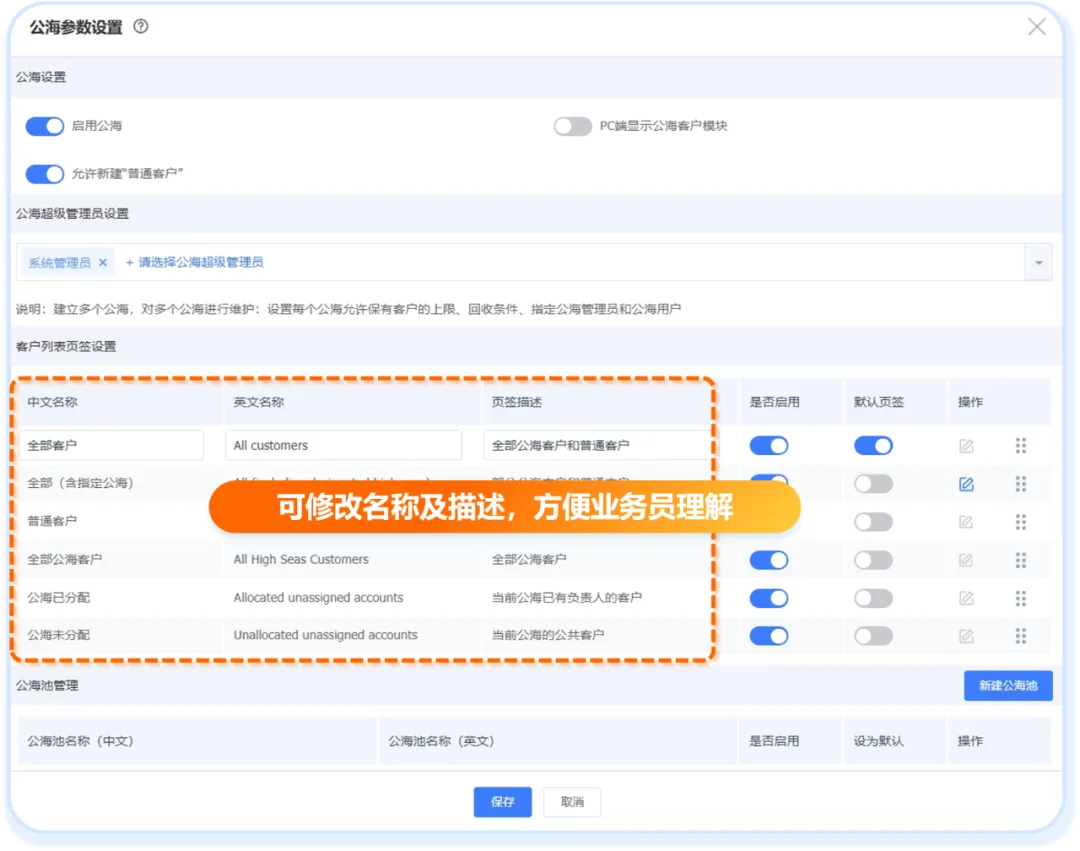Remove the 系统管理员 tag using its X

click(103, 263)
